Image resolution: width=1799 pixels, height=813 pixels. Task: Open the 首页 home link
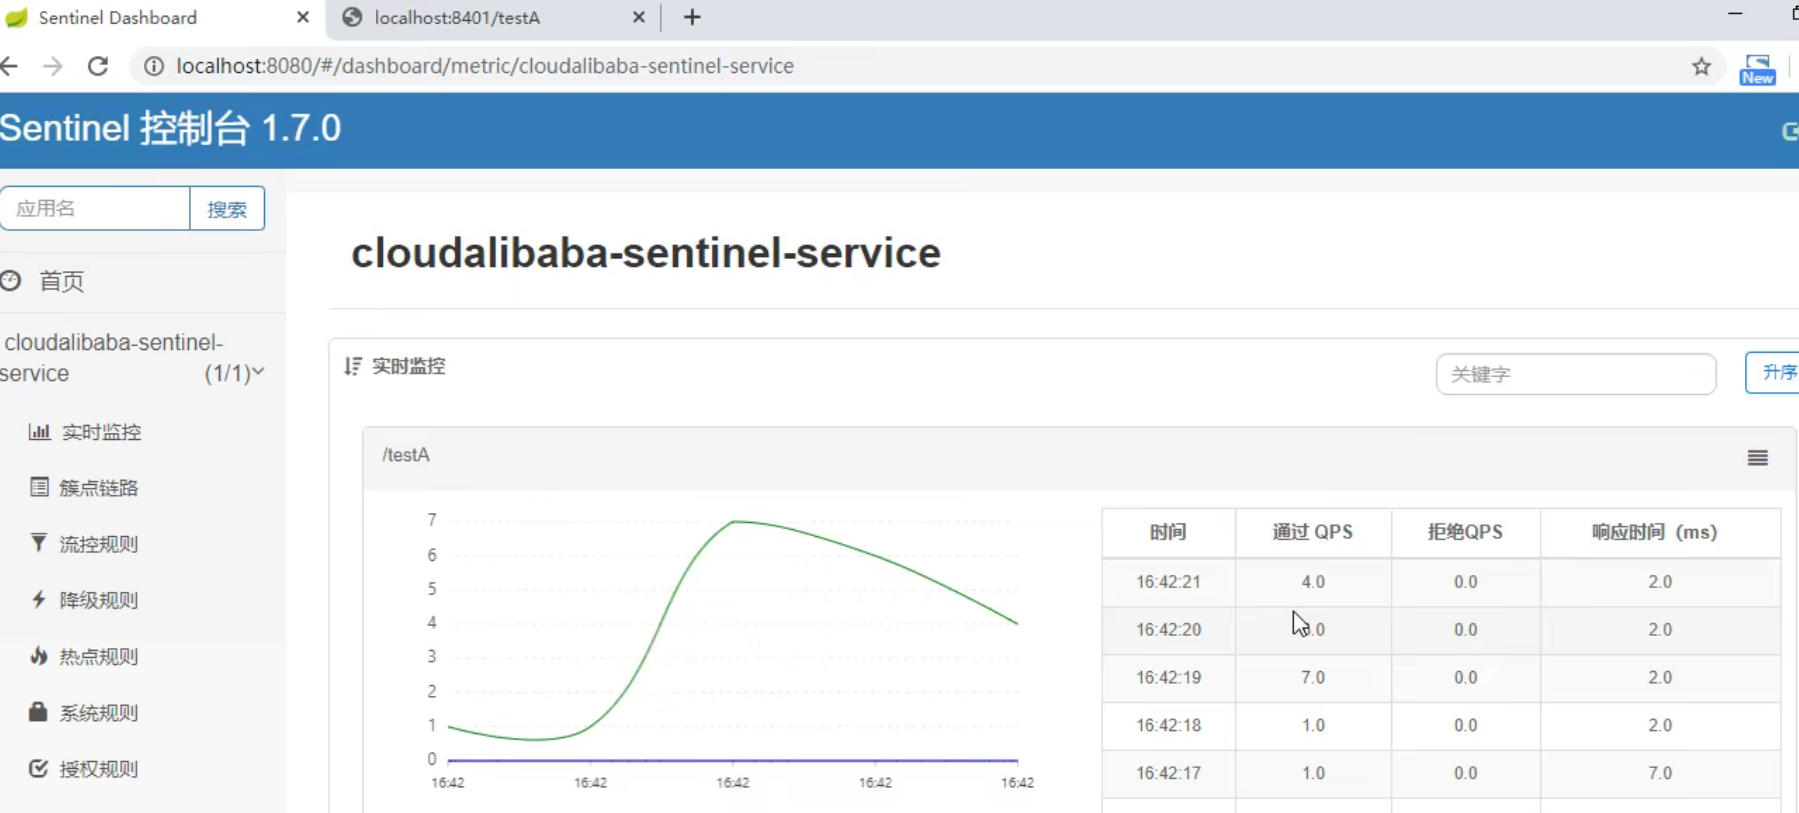(61, 281)
